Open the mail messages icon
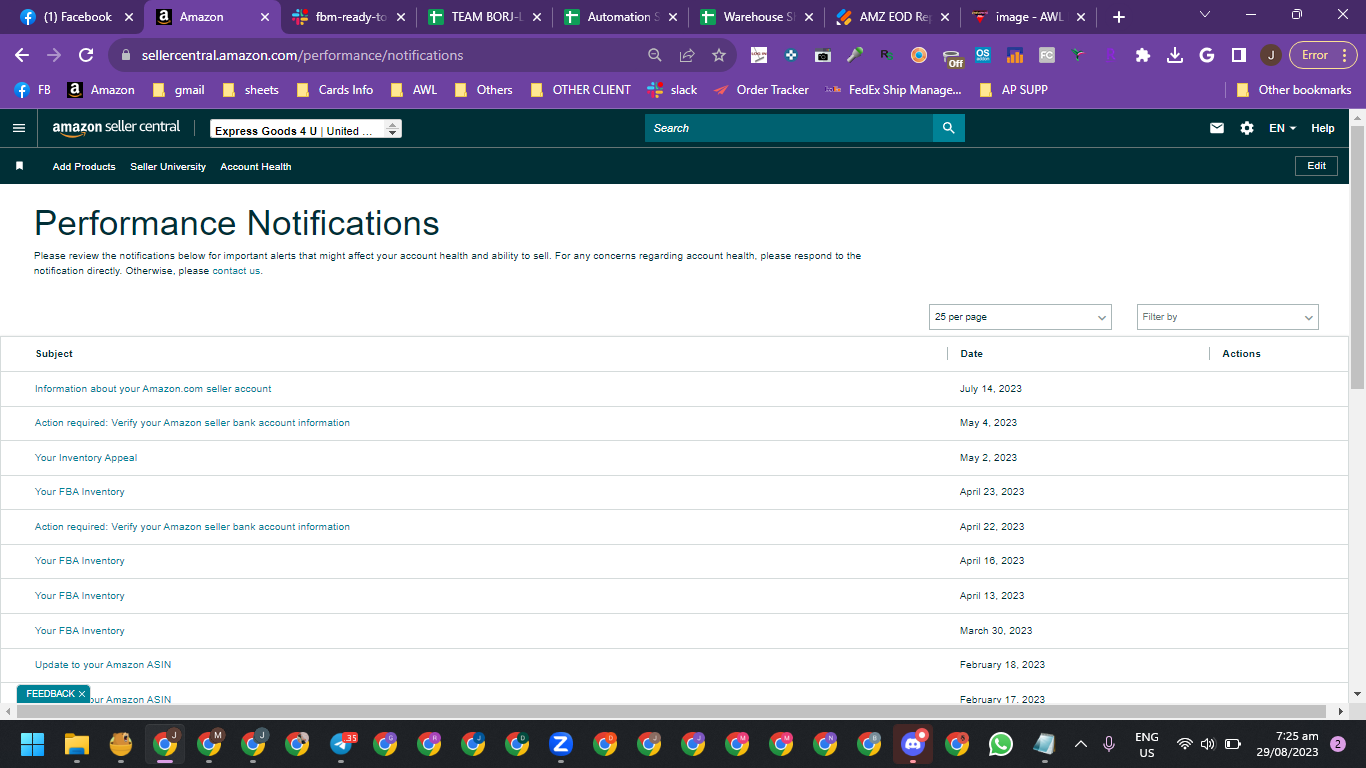The height and width of the screenshot is (768, 1366). [1217, 128]
